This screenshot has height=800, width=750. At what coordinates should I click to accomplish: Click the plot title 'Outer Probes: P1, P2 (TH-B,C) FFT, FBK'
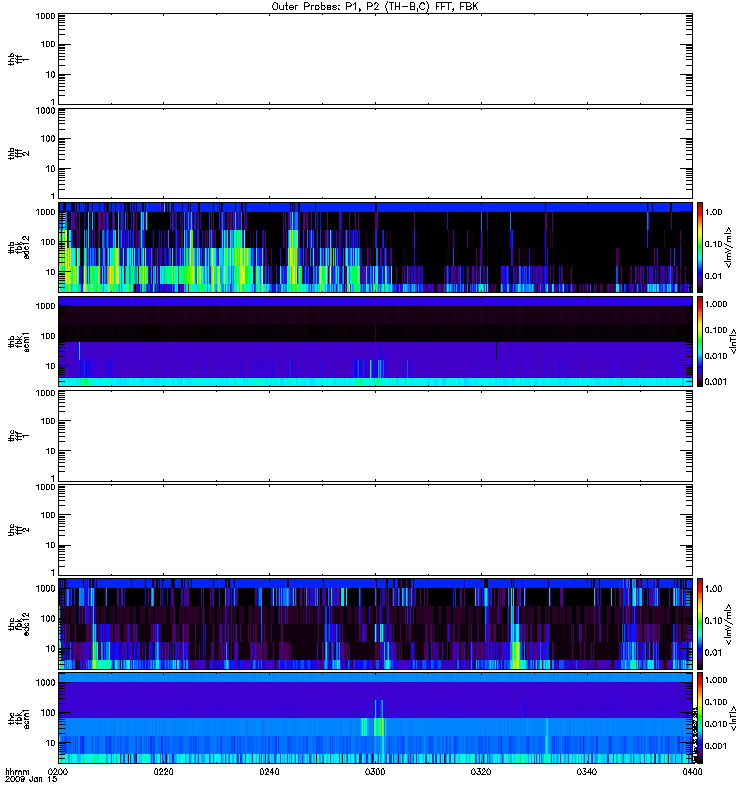(x=375, y=7)
